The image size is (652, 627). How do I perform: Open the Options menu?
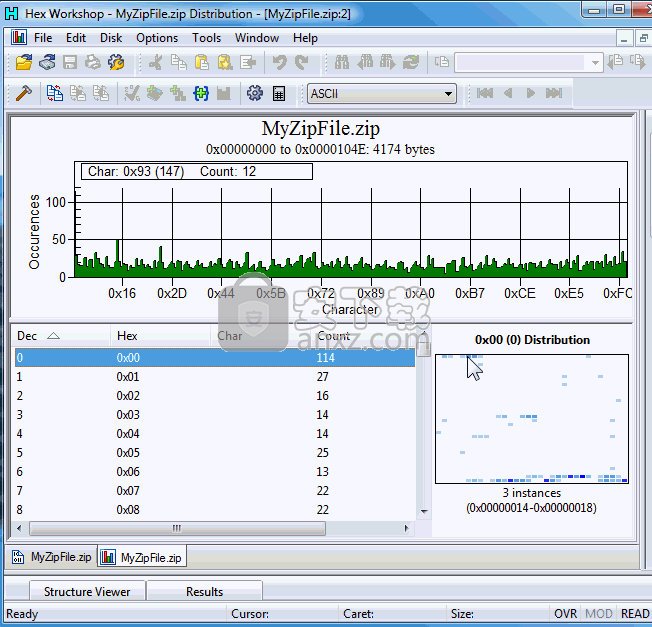coord(157,38)
